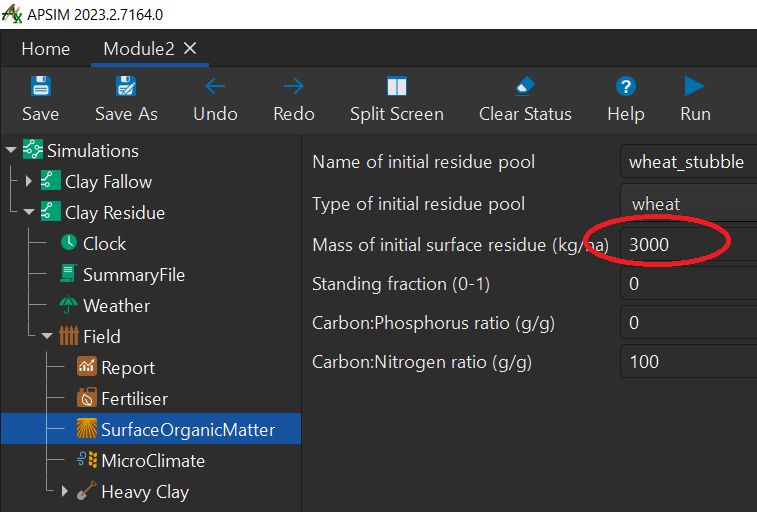Click the Clay Fallow simulation icon

pos(51,180)
